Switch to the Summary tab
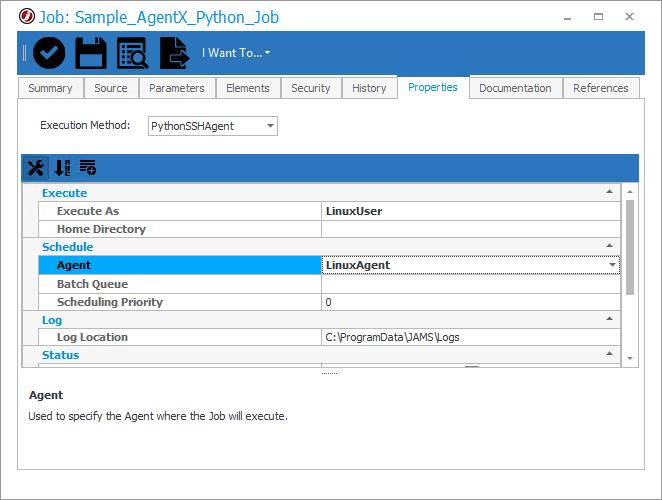Image resolution: width=662 pixels, height=500 pixels. pos(50,88)
